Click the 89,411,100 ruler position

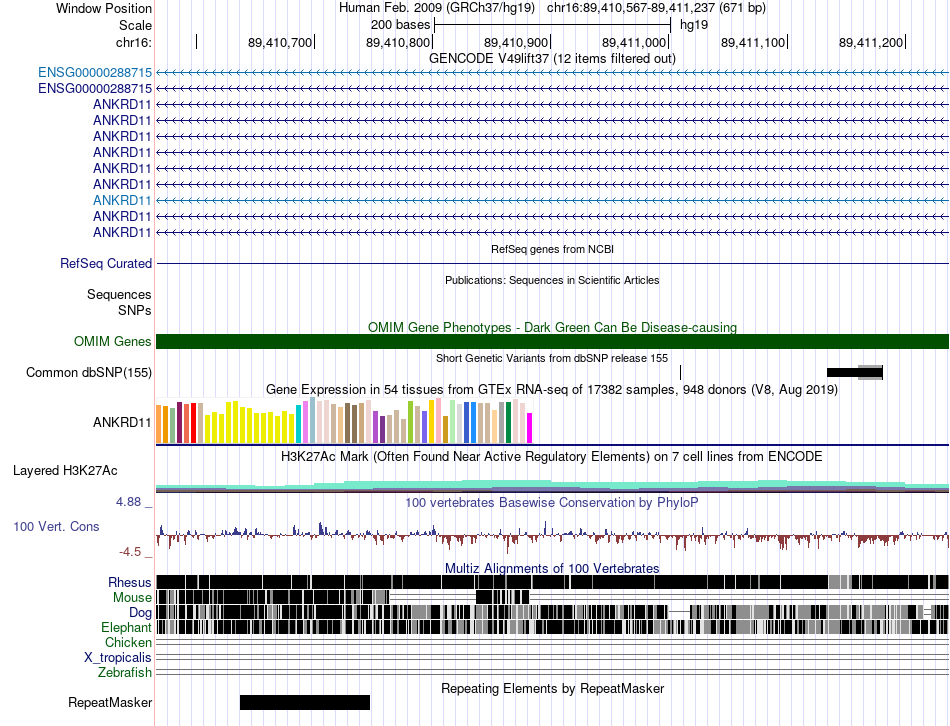pyautogui.click(x=752, y=42)
